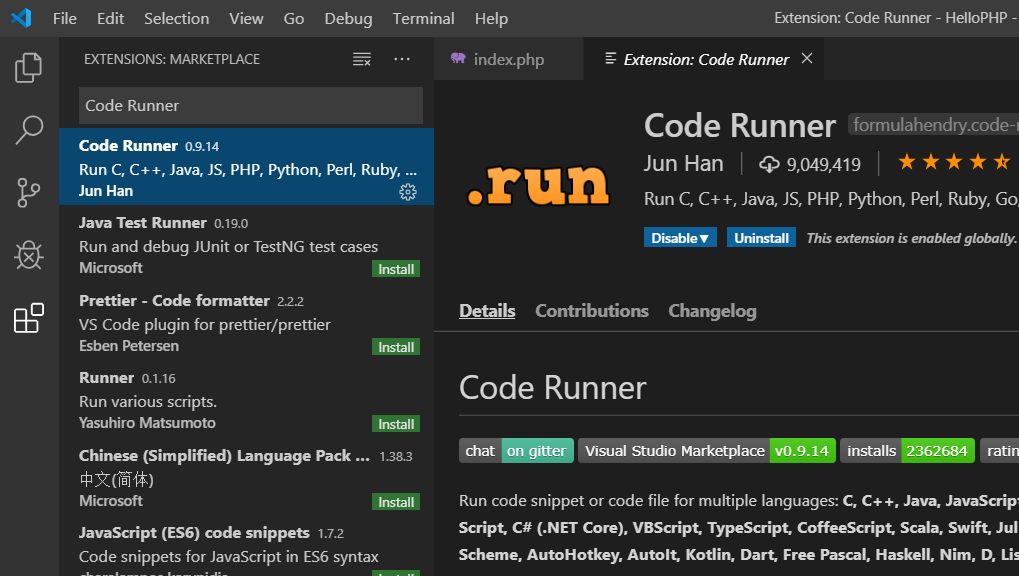Open the Edit menu
This screenshot has width=1019, height=576.
(x=110, y=18)
